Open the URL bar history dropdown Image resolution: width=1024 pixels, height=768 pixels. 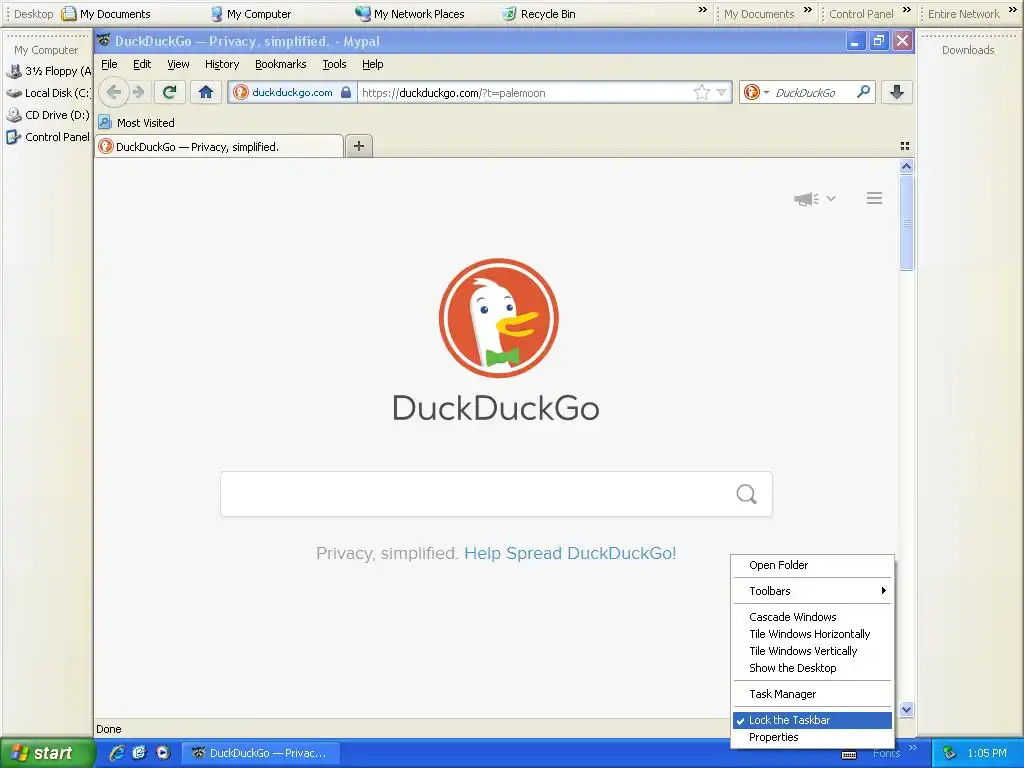tap(722, 92)
